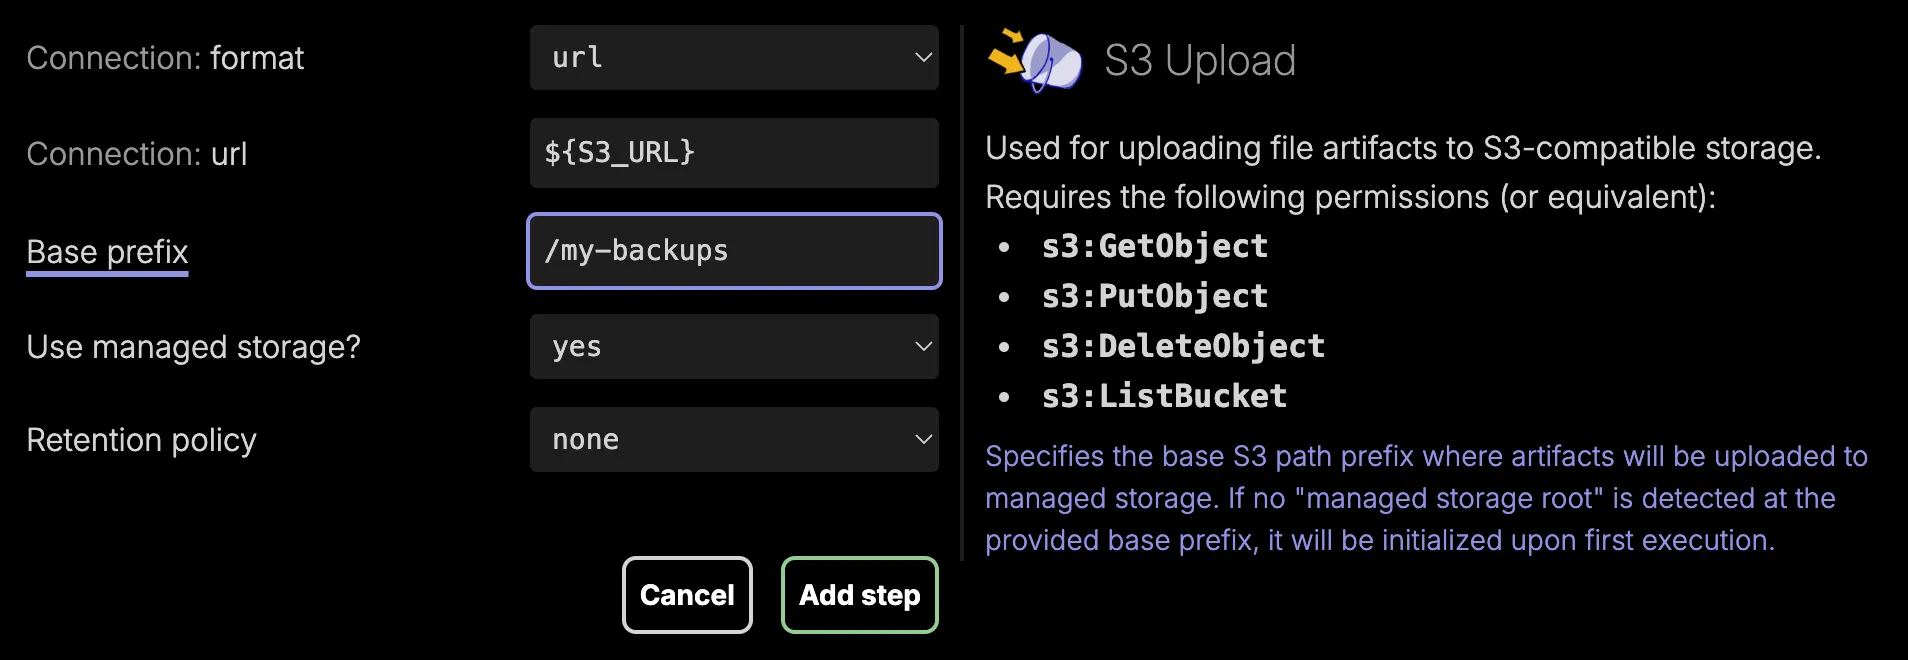The height and width of the screenshot is (660, 1908).
Task: Select the s3:ListBucket permission entry
Action: click(x=1163, y=396)
